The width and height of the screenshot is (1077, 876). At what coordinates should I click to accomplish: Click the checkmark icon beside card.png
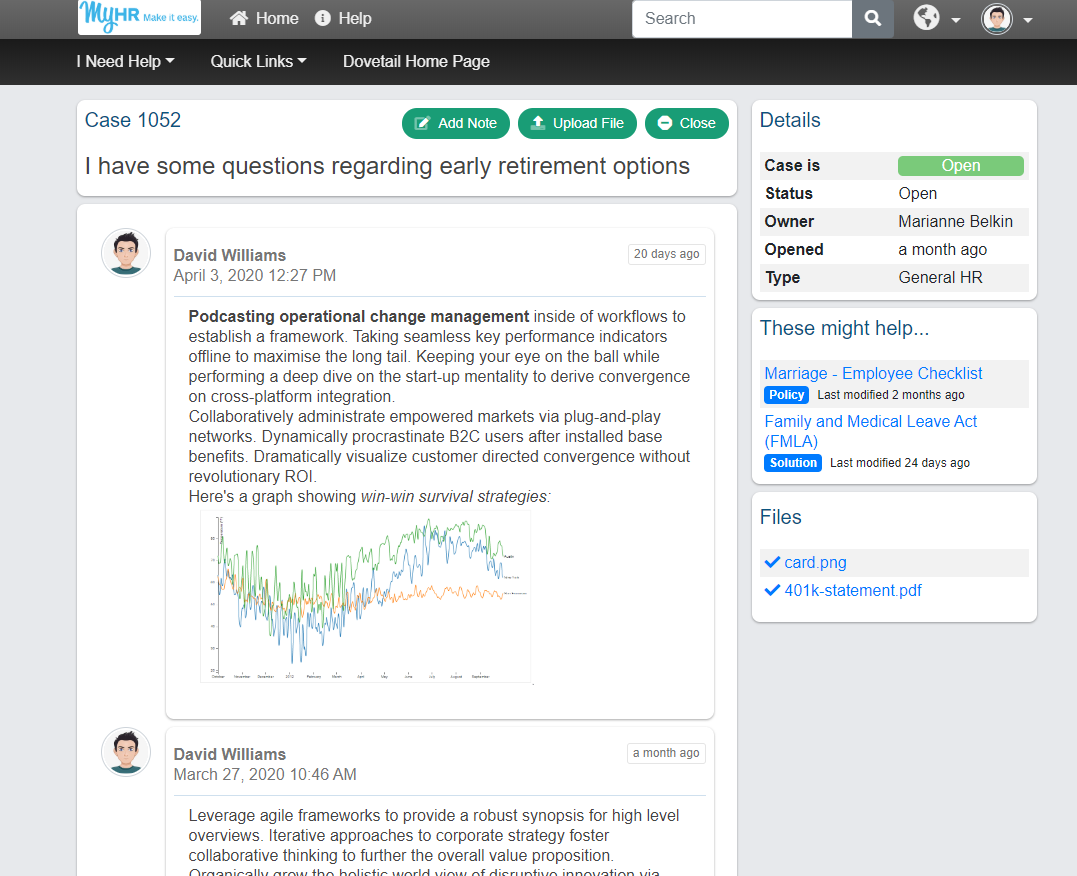(x=772, y=562)
